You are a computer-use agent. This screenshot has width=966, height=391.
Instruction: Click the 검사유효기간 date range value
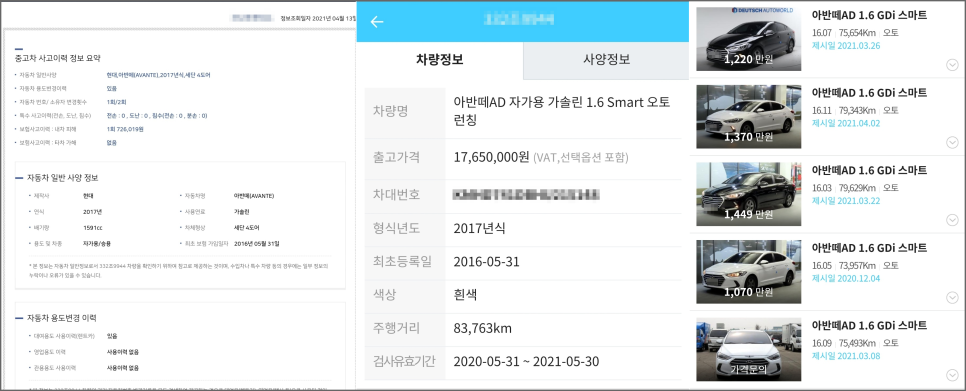526,361
